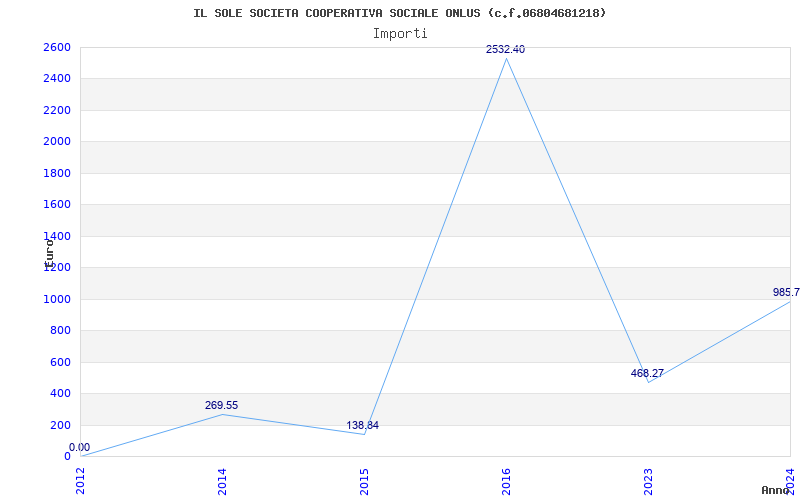This screenshot has height=500, width=800.
Task: Select the 138.84 data label
Action: point(363,426)
